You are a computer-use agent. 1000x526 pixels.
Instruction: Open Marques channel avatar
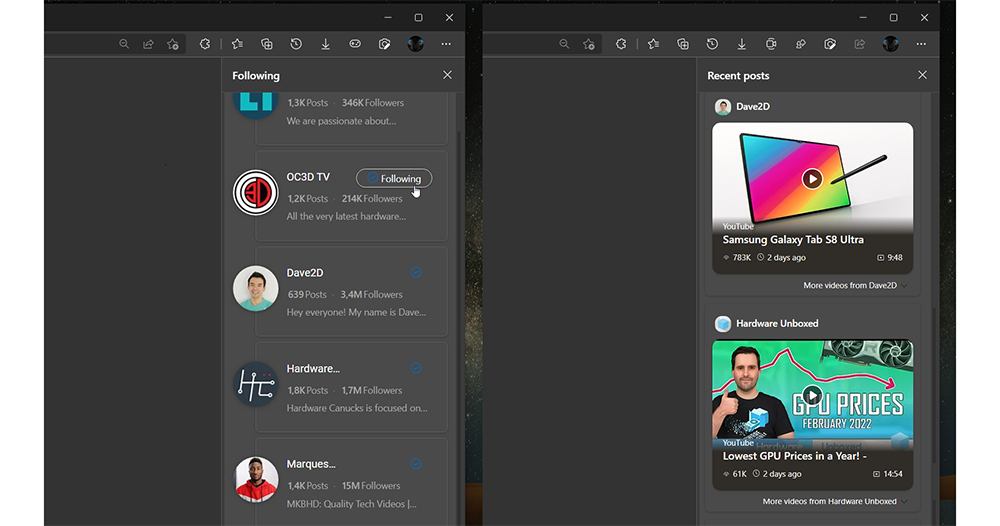pyautogui.click(x=256, y=479)
